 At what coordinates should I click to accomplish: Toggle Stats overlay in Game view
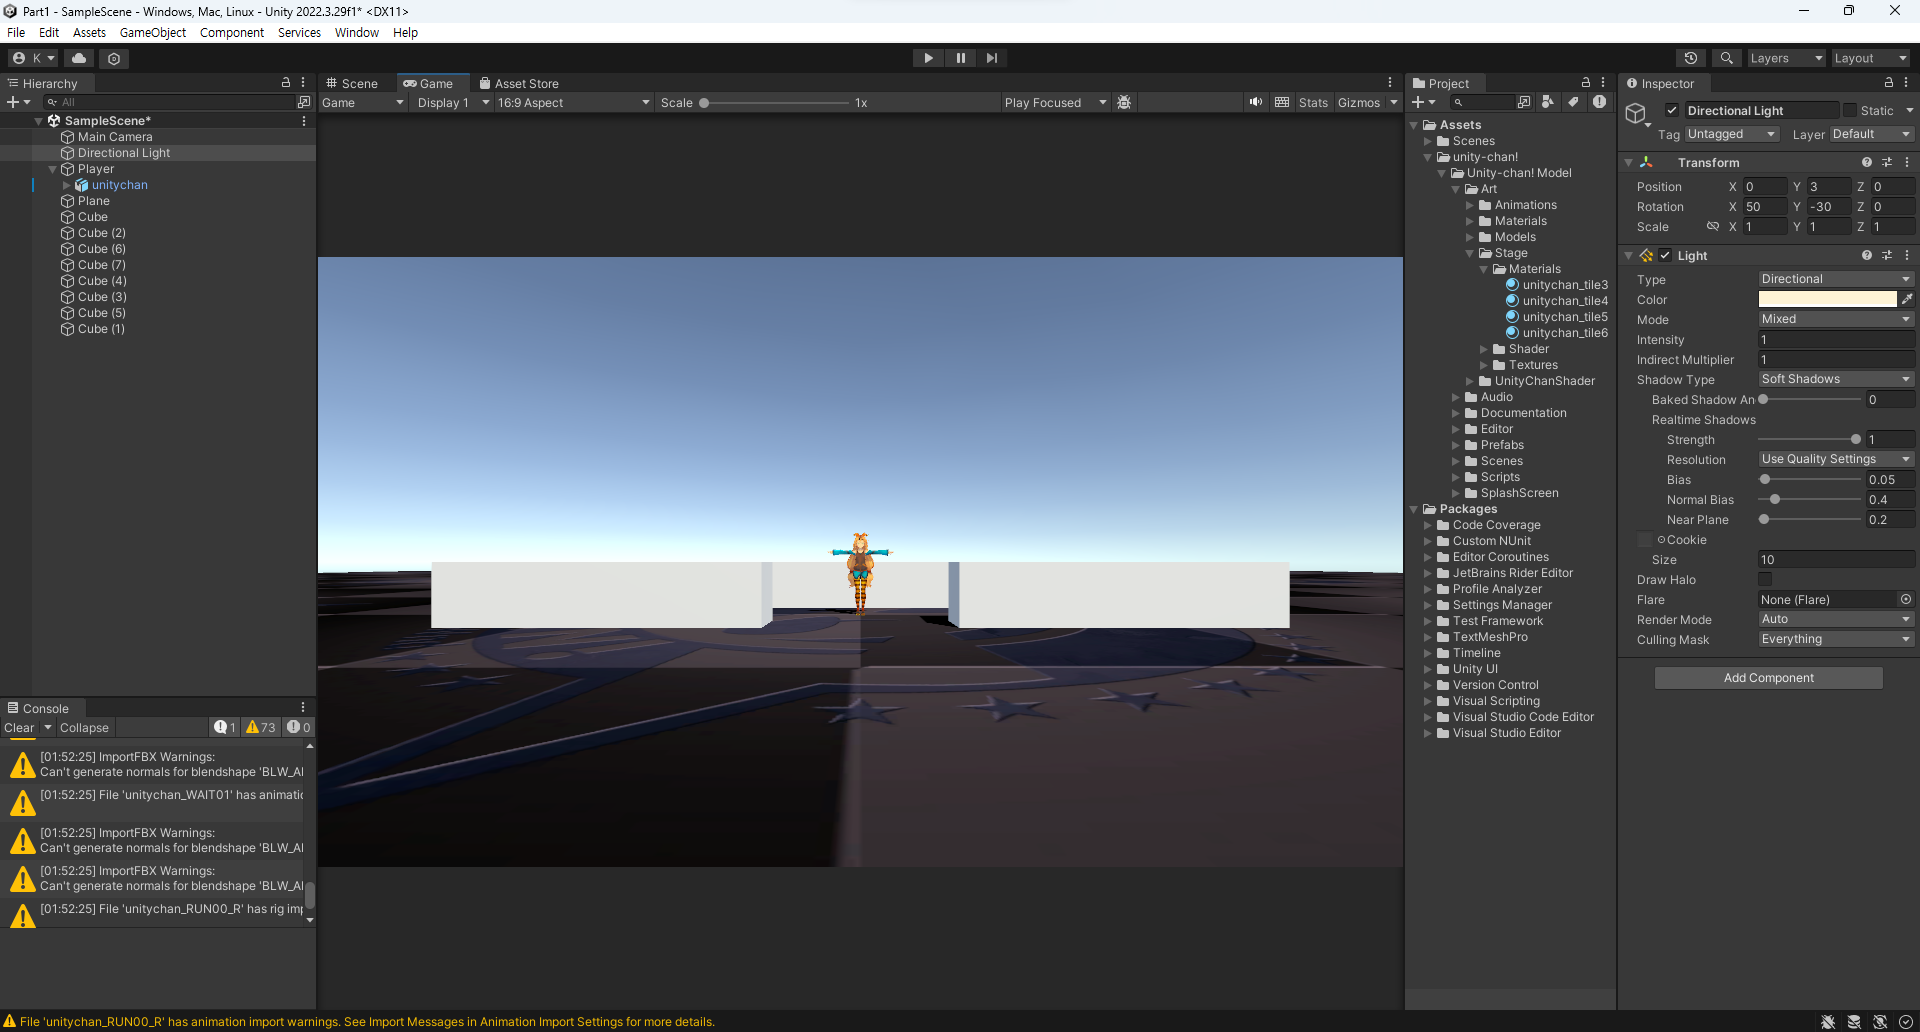(x=1313, y=102)
